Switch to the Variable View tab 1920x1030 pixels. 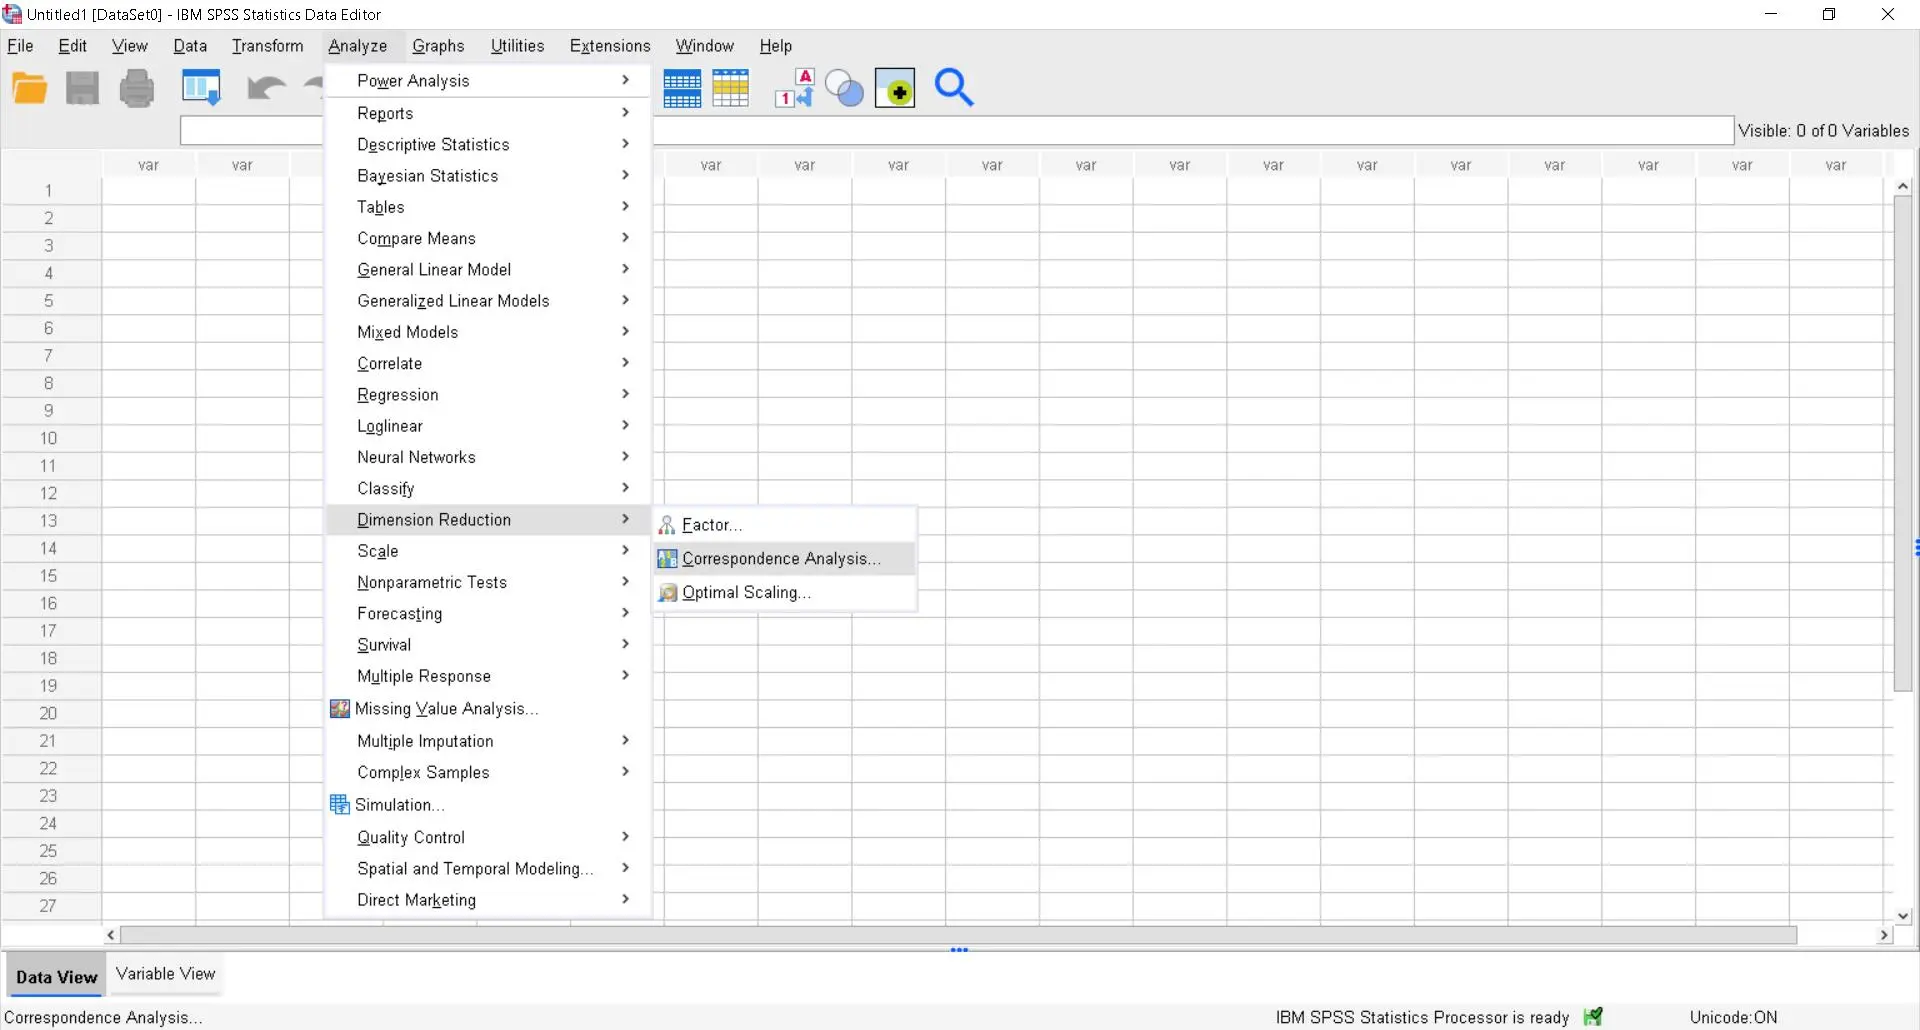click(x=165, y=974)
